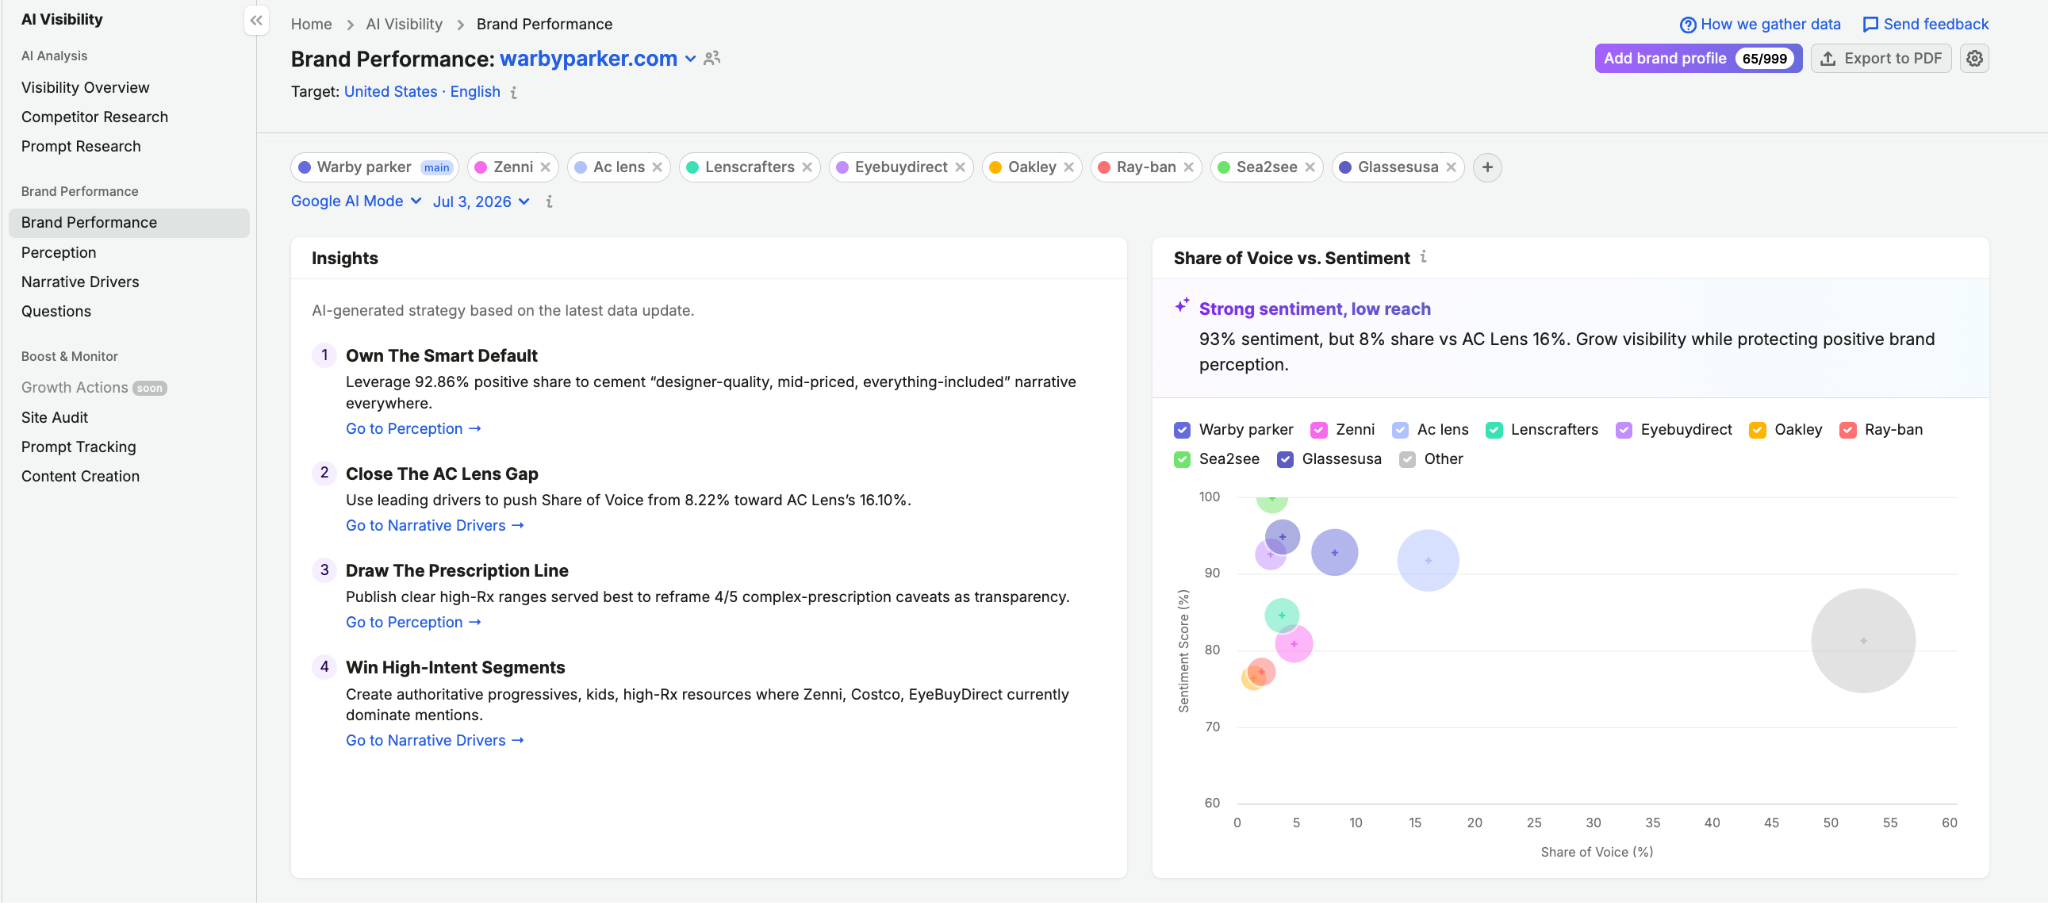Click info icon beside Share of Voice title
The height and width of the screenshot is (903, 2048).
(1423, 257)
